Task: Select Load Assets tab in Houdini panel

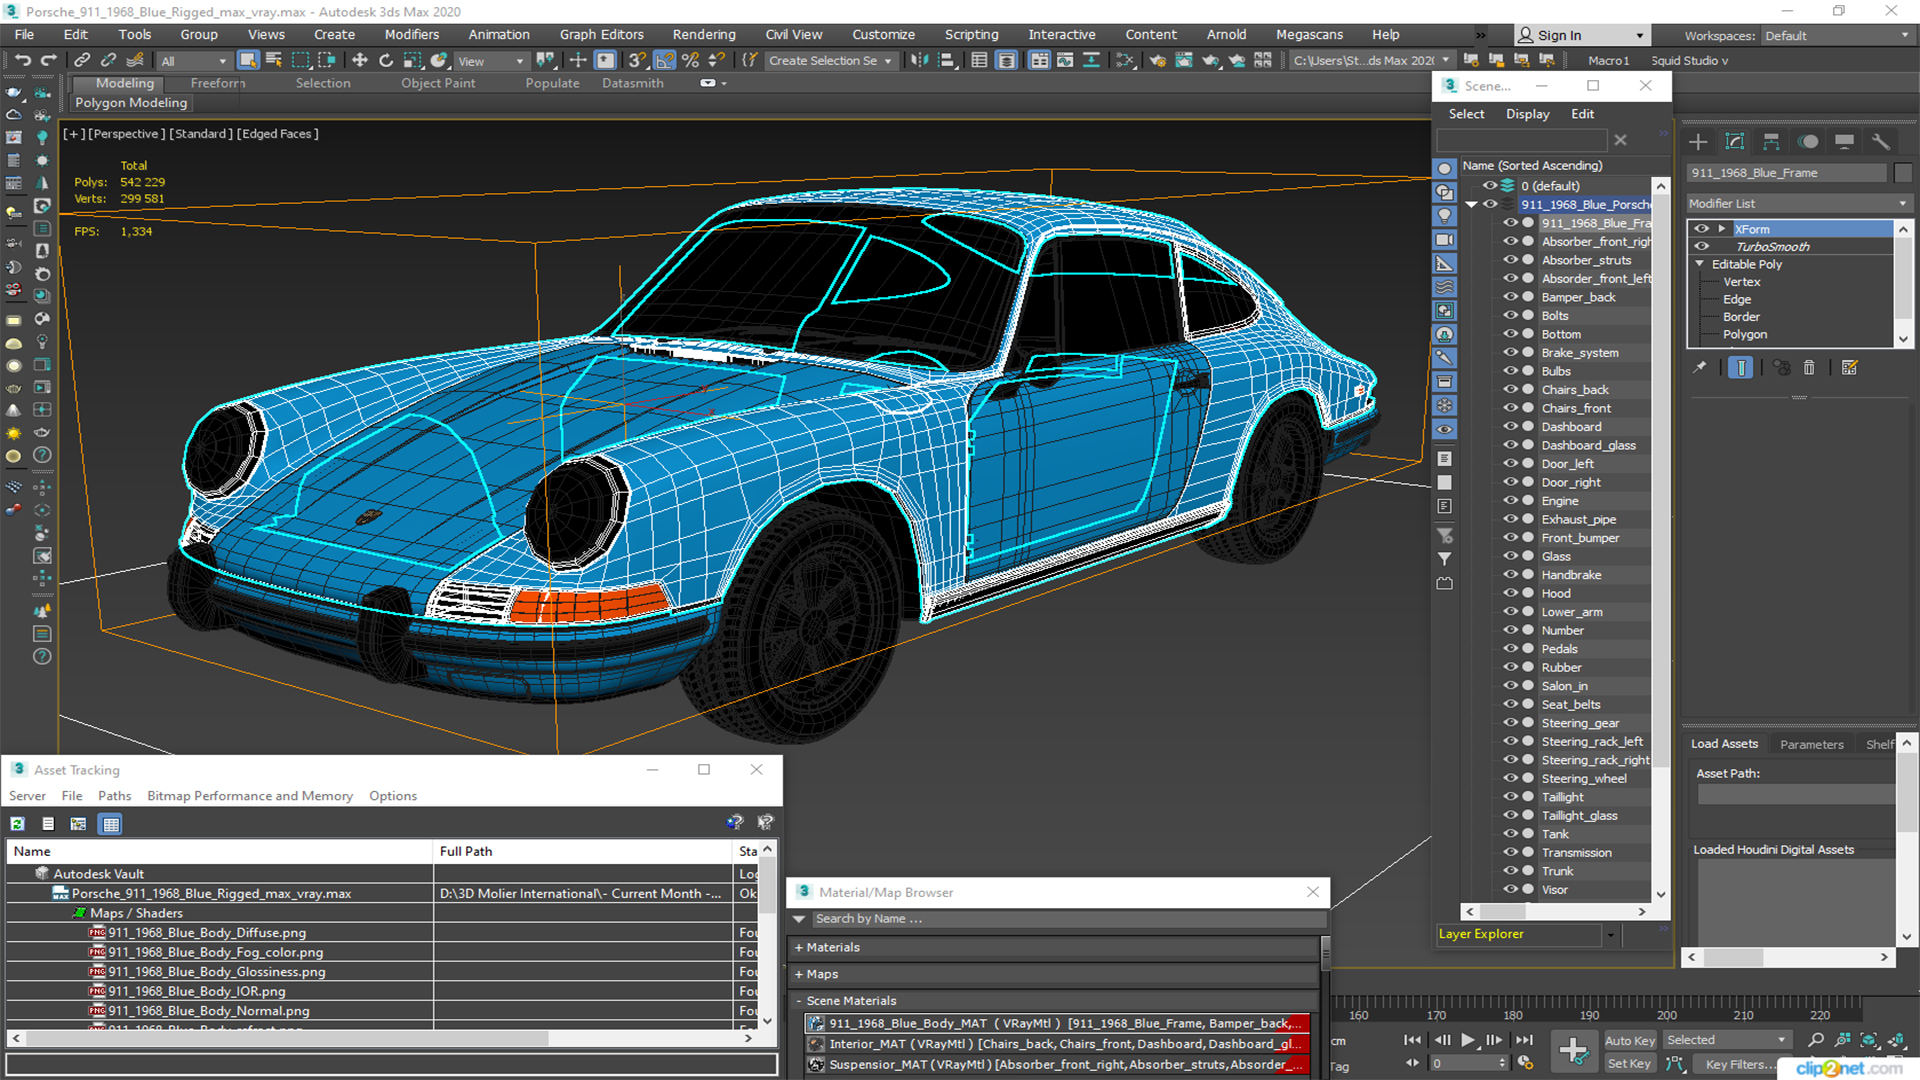Action: point(1724,744)
